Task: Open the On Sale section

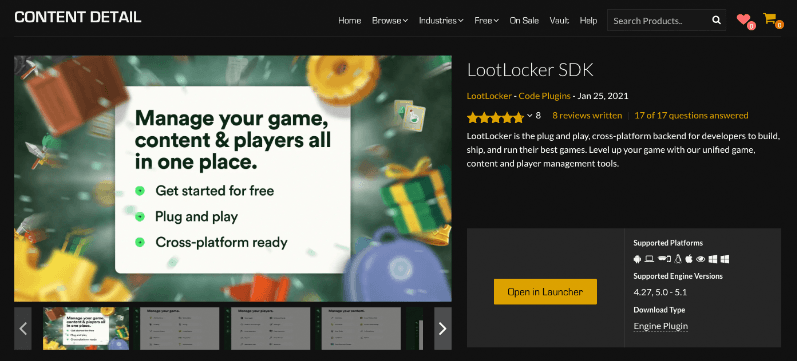Action: pos(524,21)
